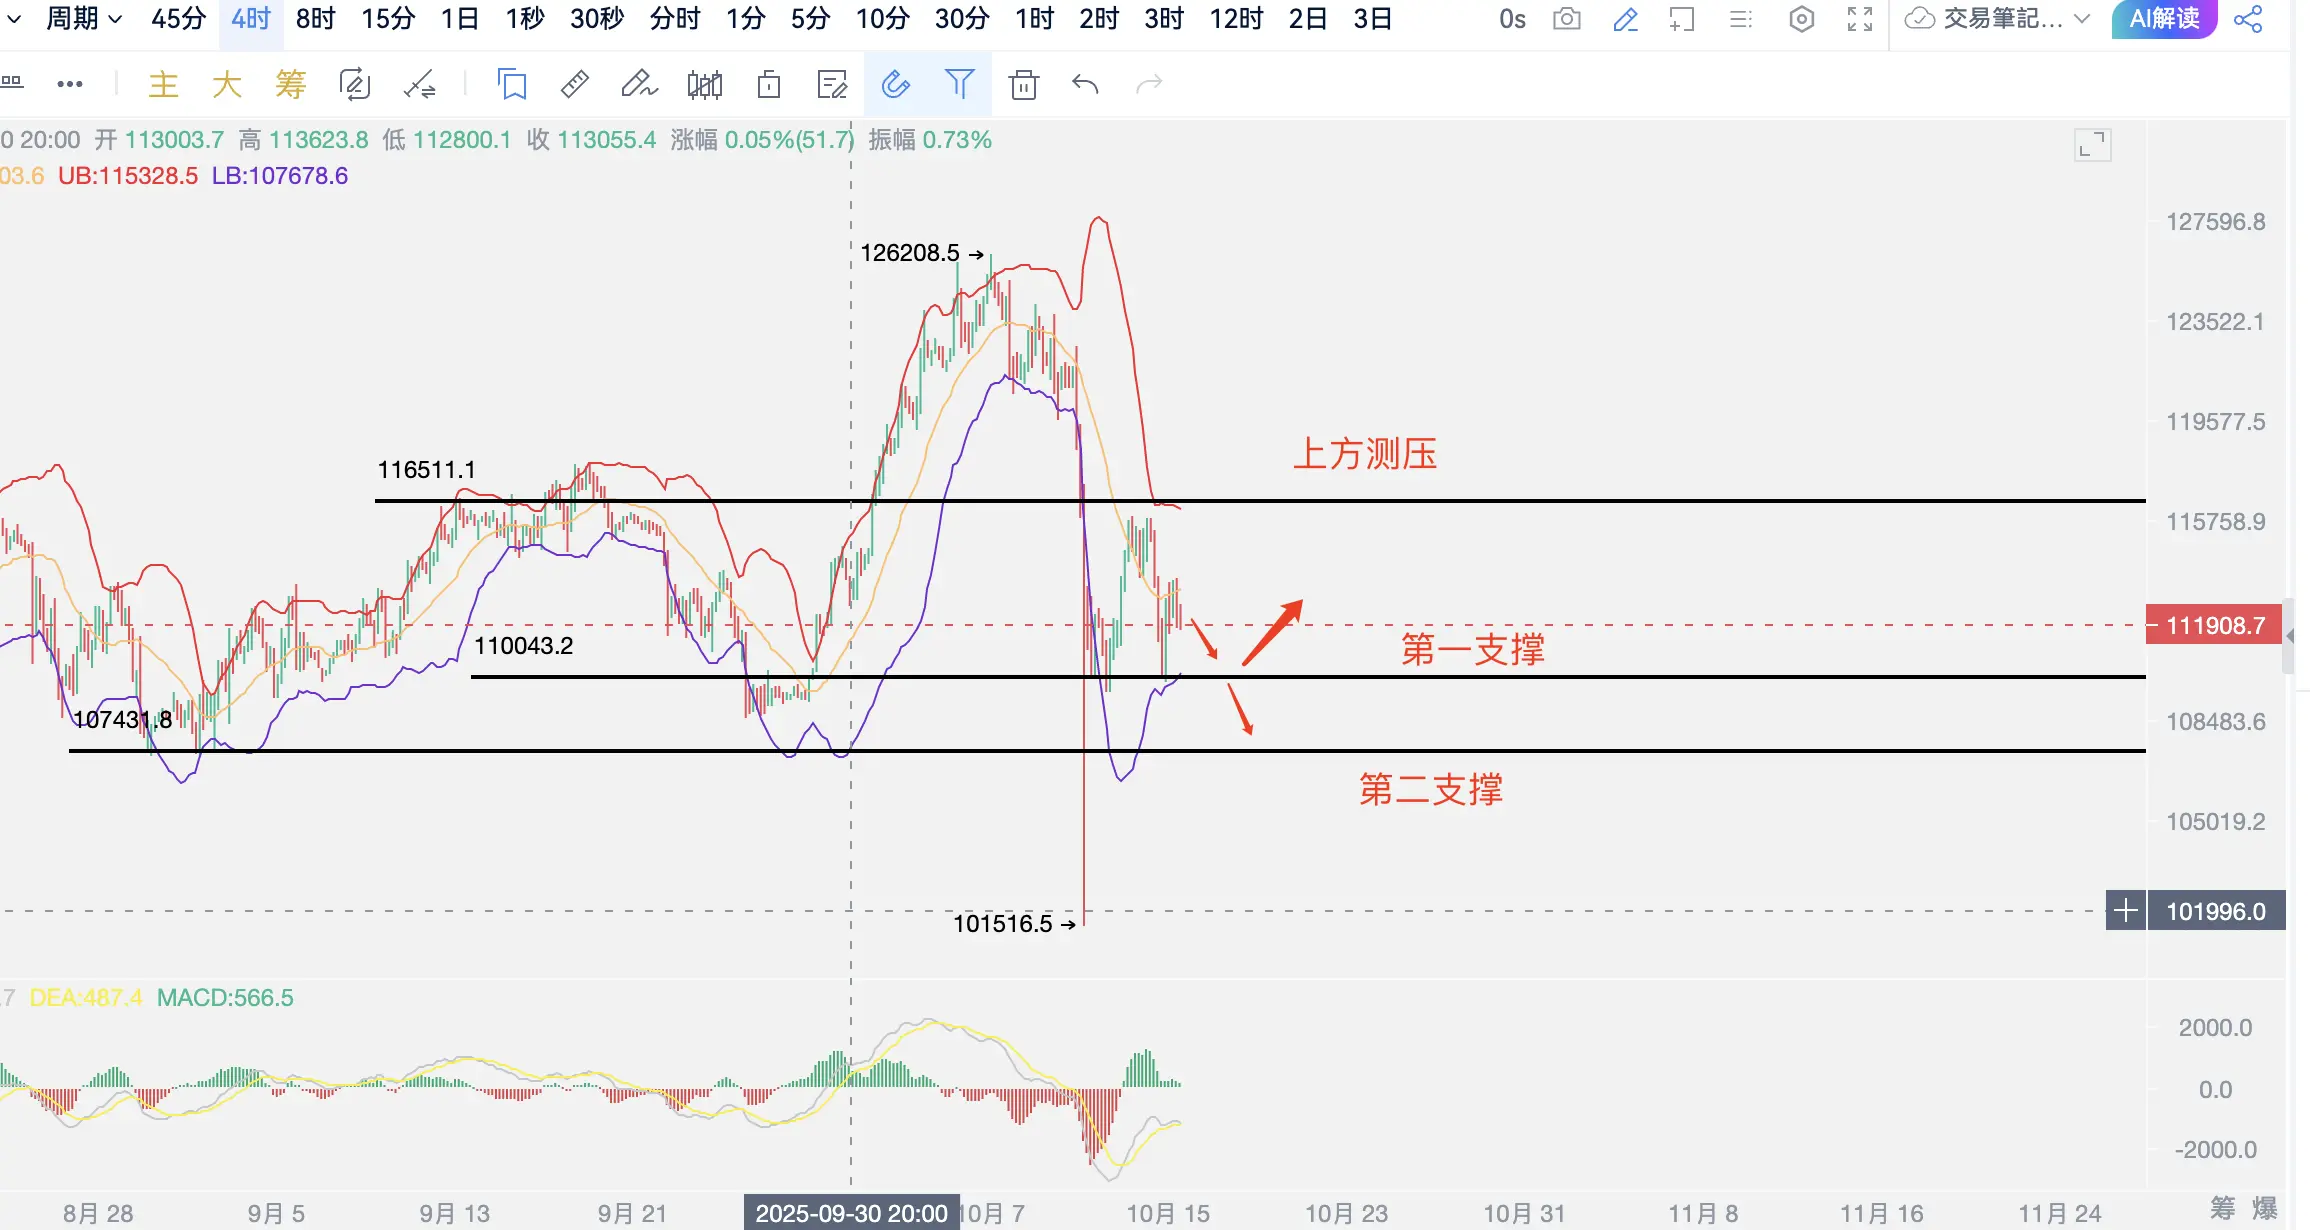
Task: Click the undo arrow icon
Action: (1085, 84)
